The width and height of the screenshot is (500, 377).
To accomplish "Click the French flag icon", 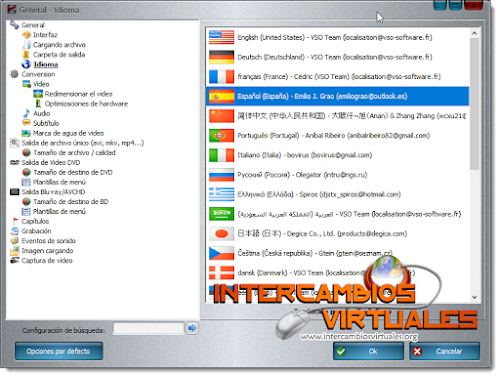I will point(221,76).
